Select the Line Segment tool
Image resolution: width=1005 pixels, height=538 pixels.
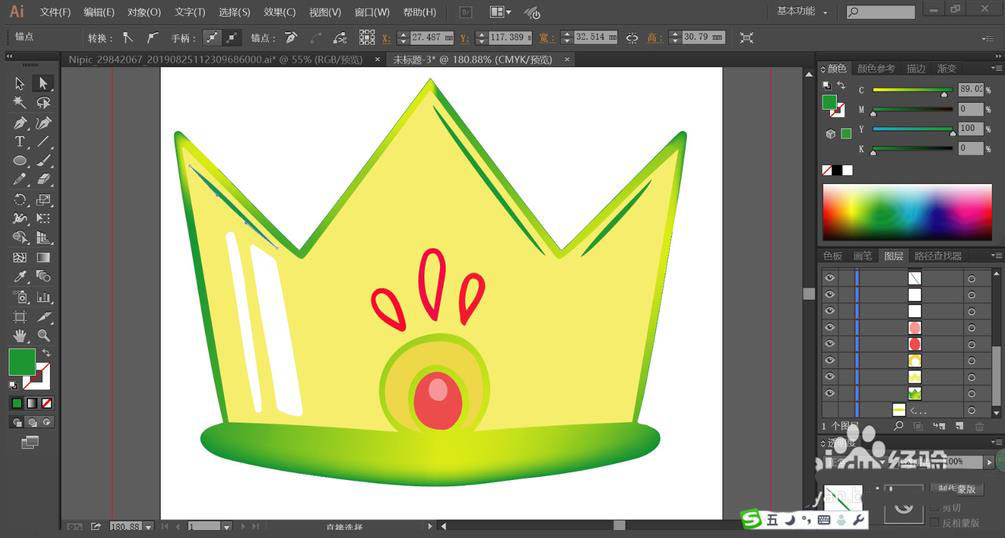tap(43, 142)
